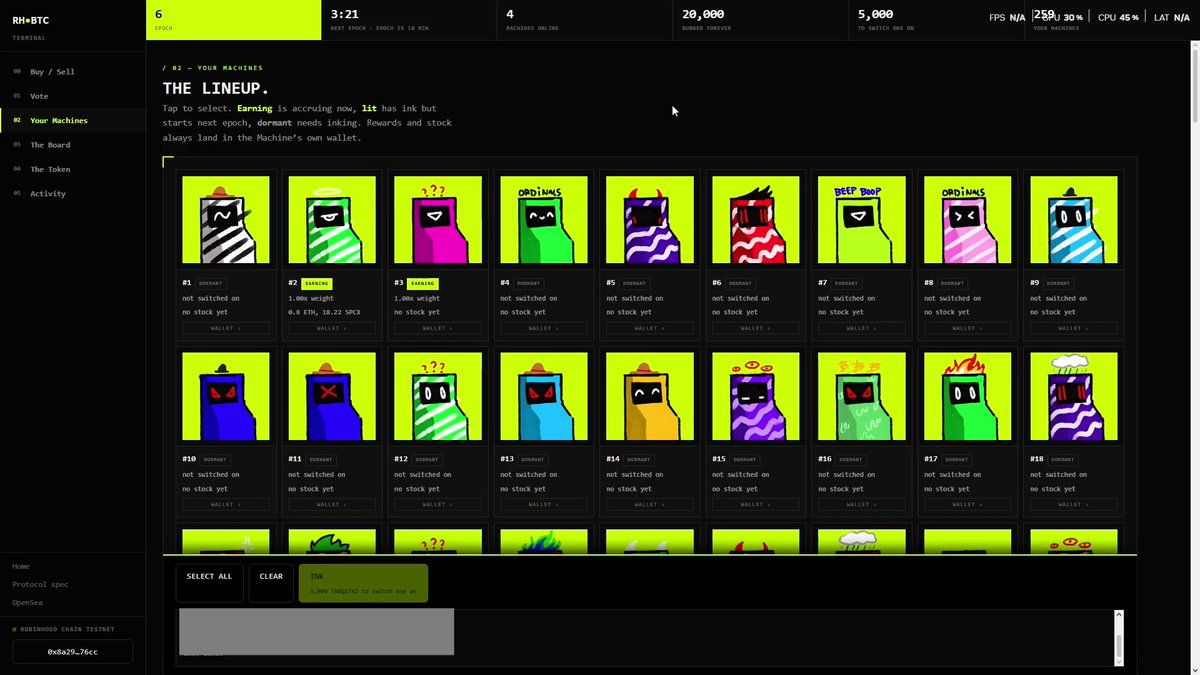Pick machine #15 purple wavy image
Image resolution: width=1200 pixels, height=675 pixels.
pyautogui.click(x=756, y=396)
